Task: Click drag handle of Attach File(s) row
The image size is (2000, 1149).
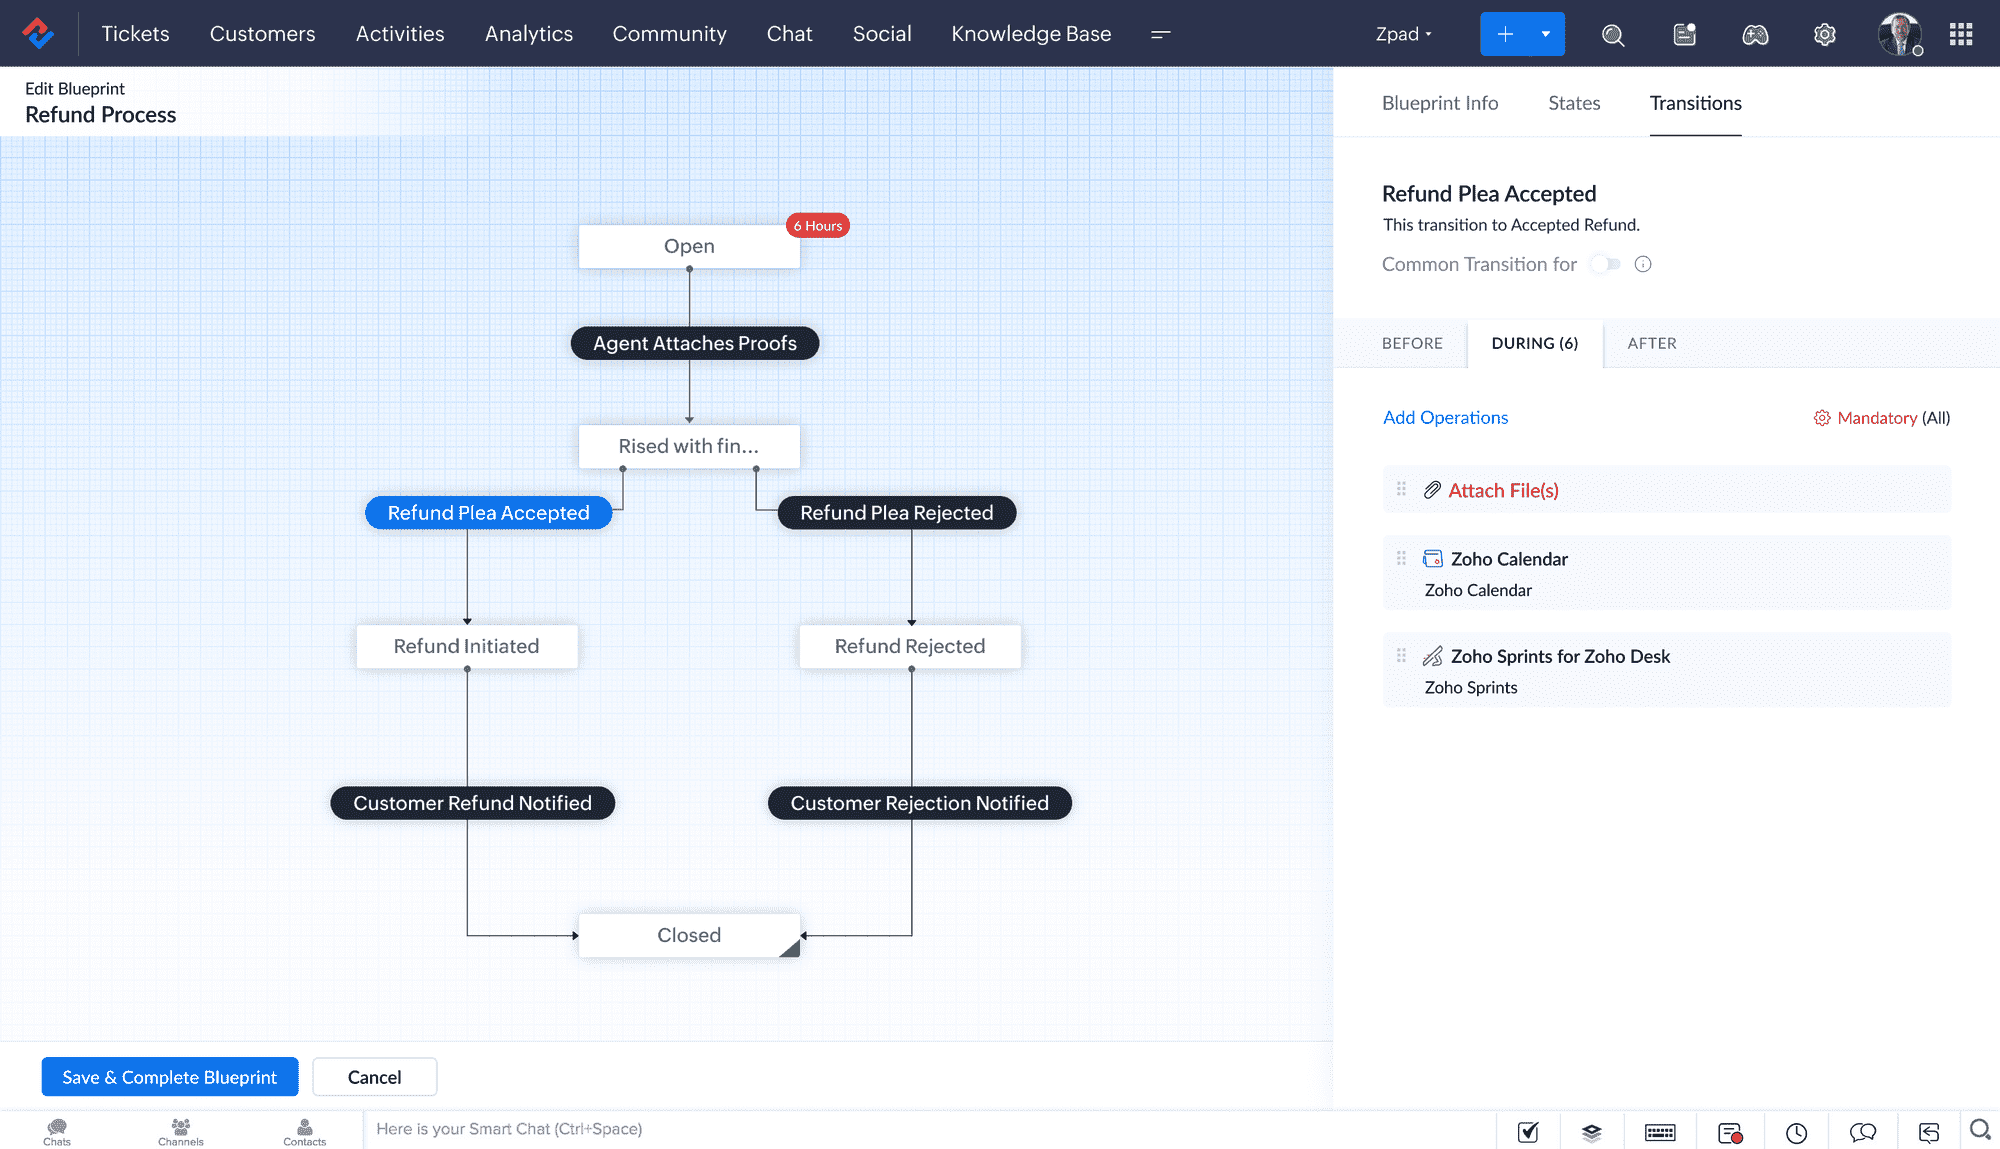Action: [1401, 489]
